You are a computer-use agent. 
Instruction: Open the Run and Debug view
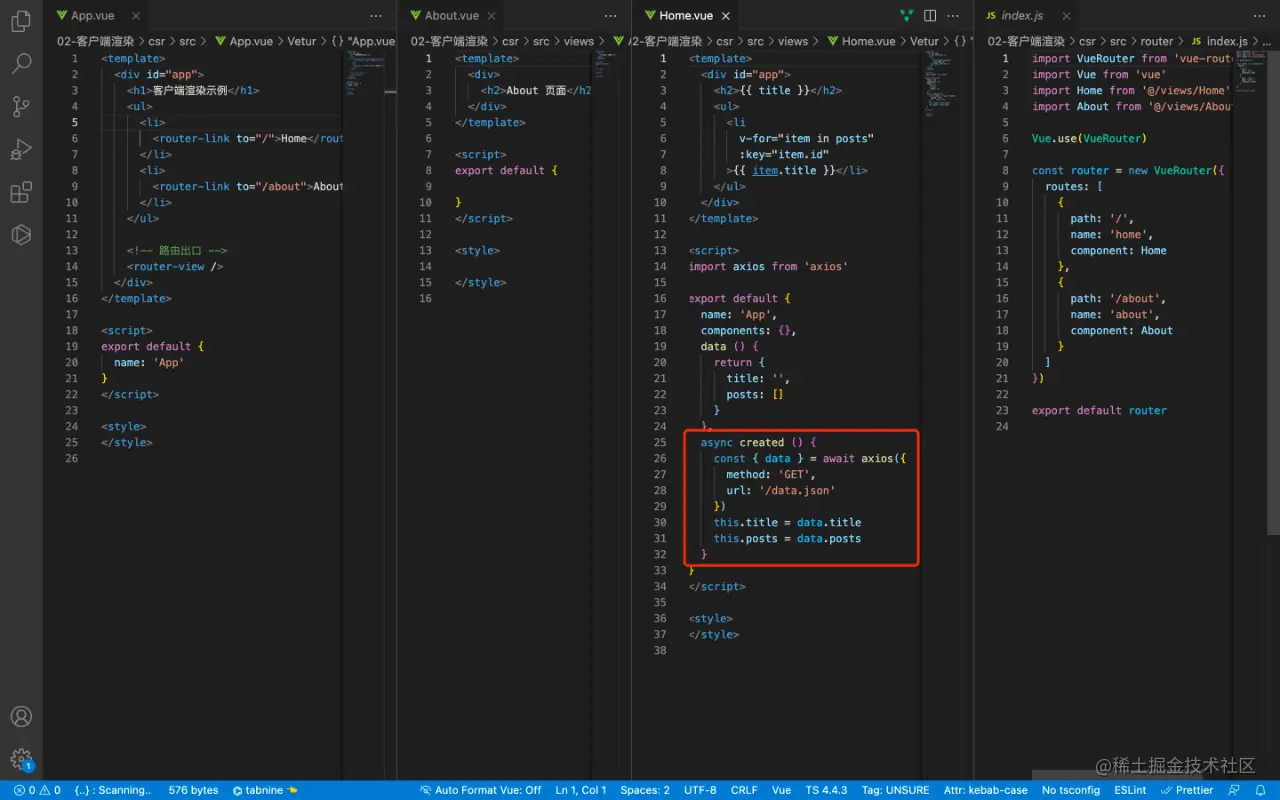pyautogui.click(x=21, y=150)
